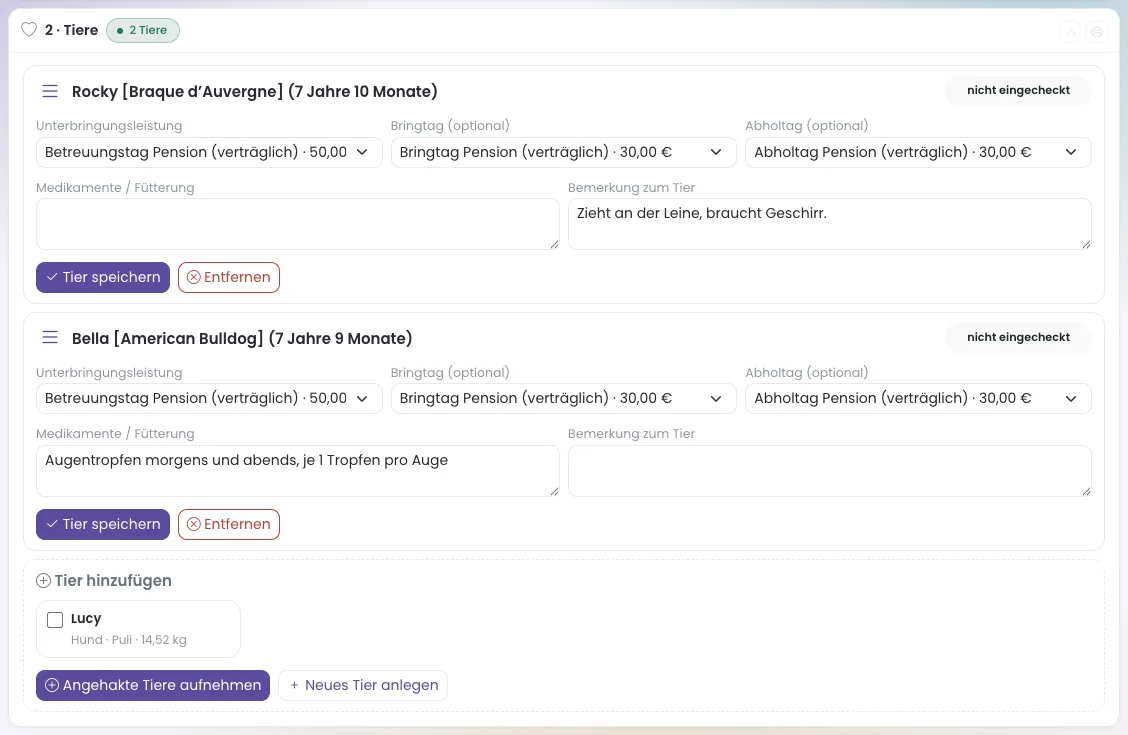
Task: Open Rocky's Bringtag dropdown
Action: coord(563,152)
